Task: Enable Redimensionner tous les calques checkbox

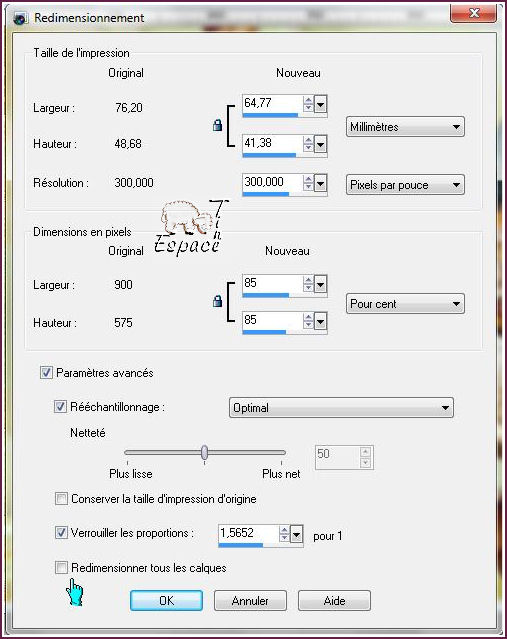Action: pyautogui.click(x=61, y=567)
